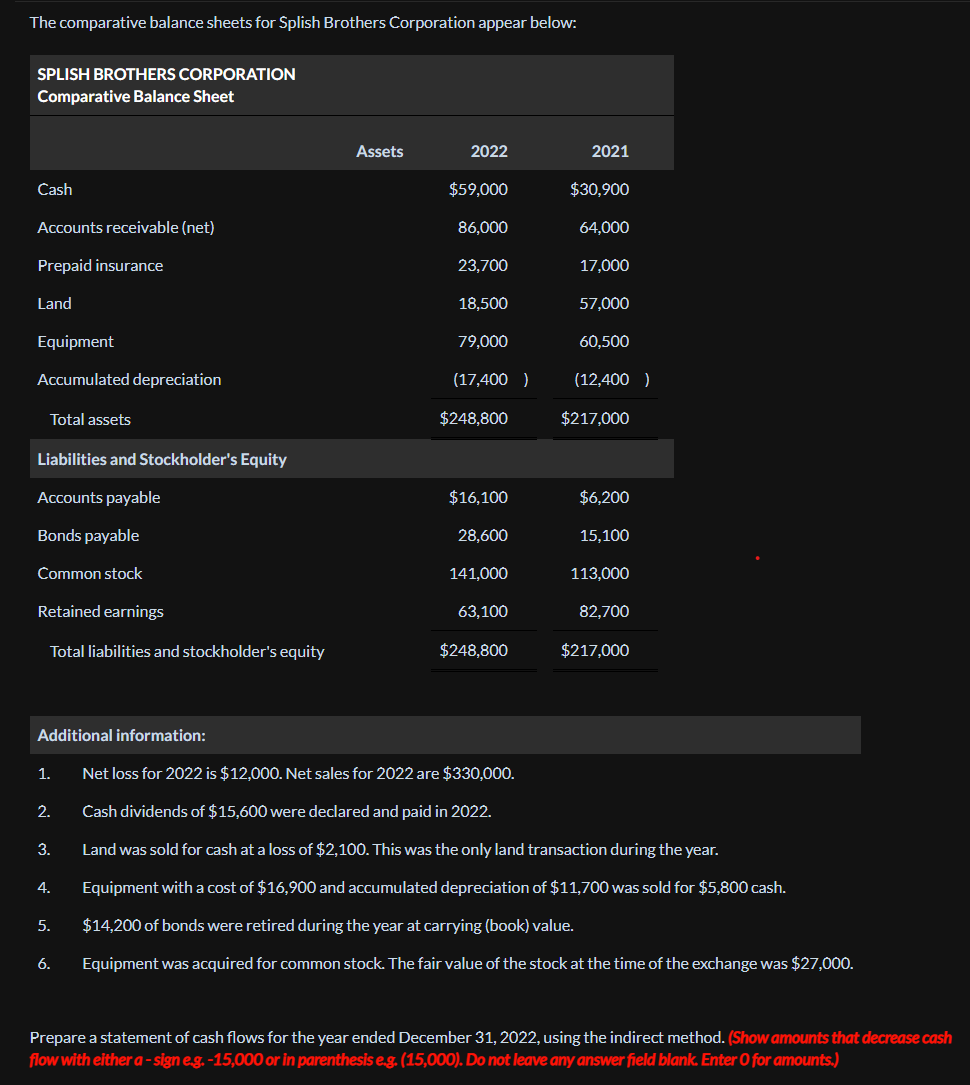Select the Accounts payable 2022 value $16,100
Image resolution: width=970 pixels, height=1085 pixels.
tap(478, 498)
